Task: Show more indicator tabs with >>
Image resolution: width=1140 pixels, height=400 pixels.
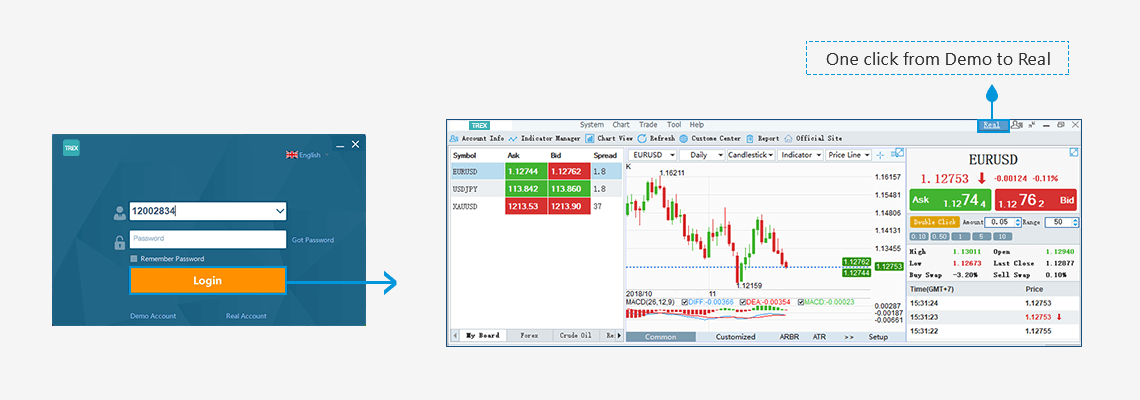Action: 848,337
